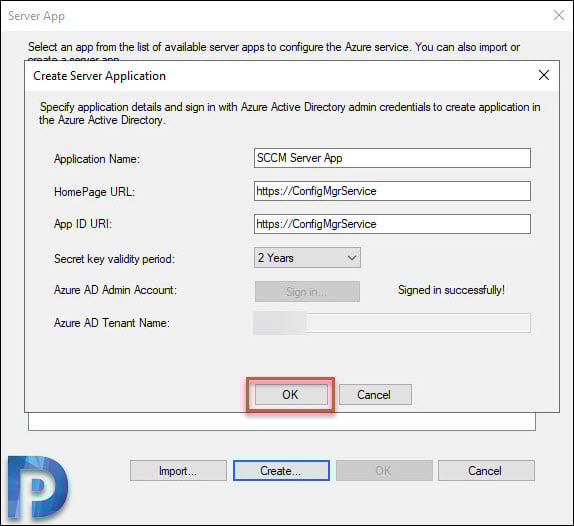Screen dimensions: 574x526
Task: Click the empty server apps list area
Action: point(282,421)
